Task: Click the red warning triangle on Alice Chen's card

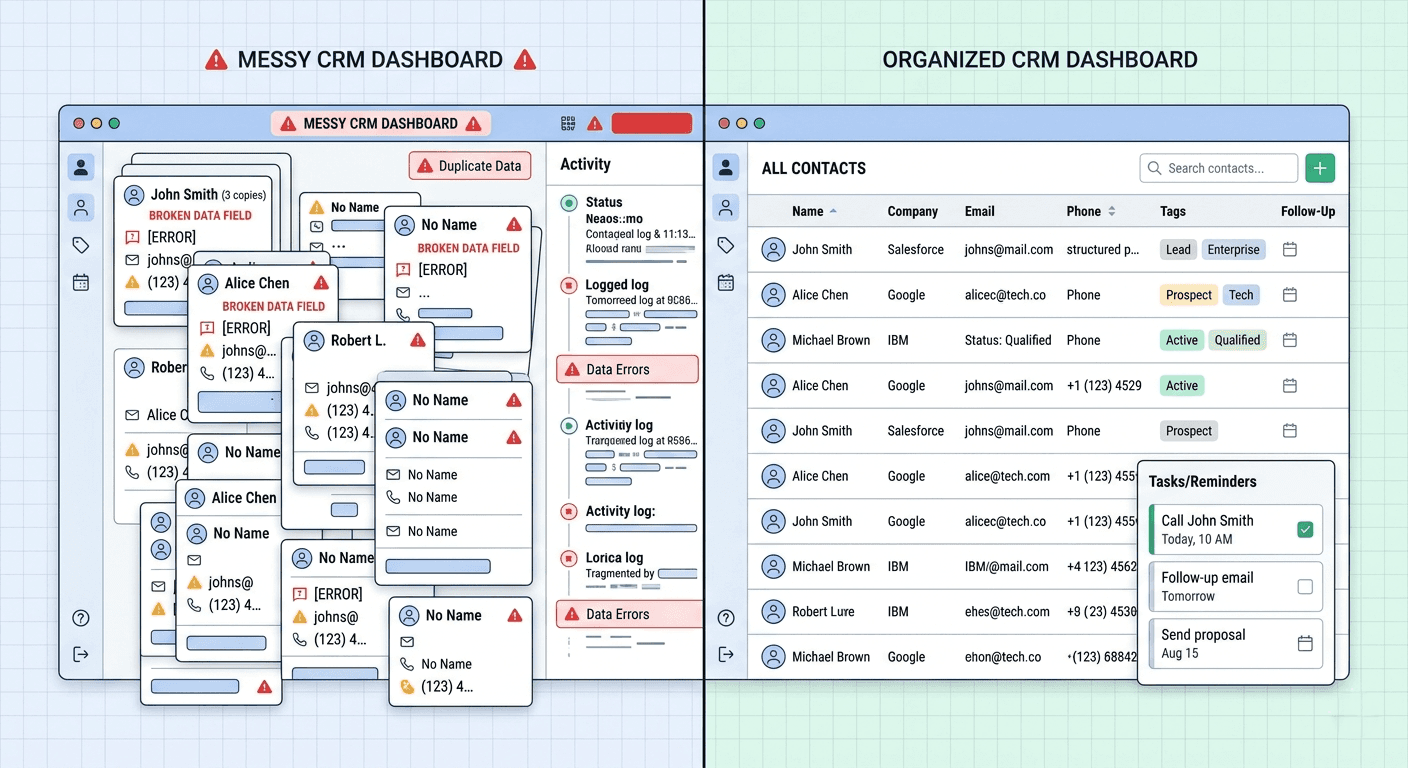Action: pyautogui.click(x=320, y=283)
